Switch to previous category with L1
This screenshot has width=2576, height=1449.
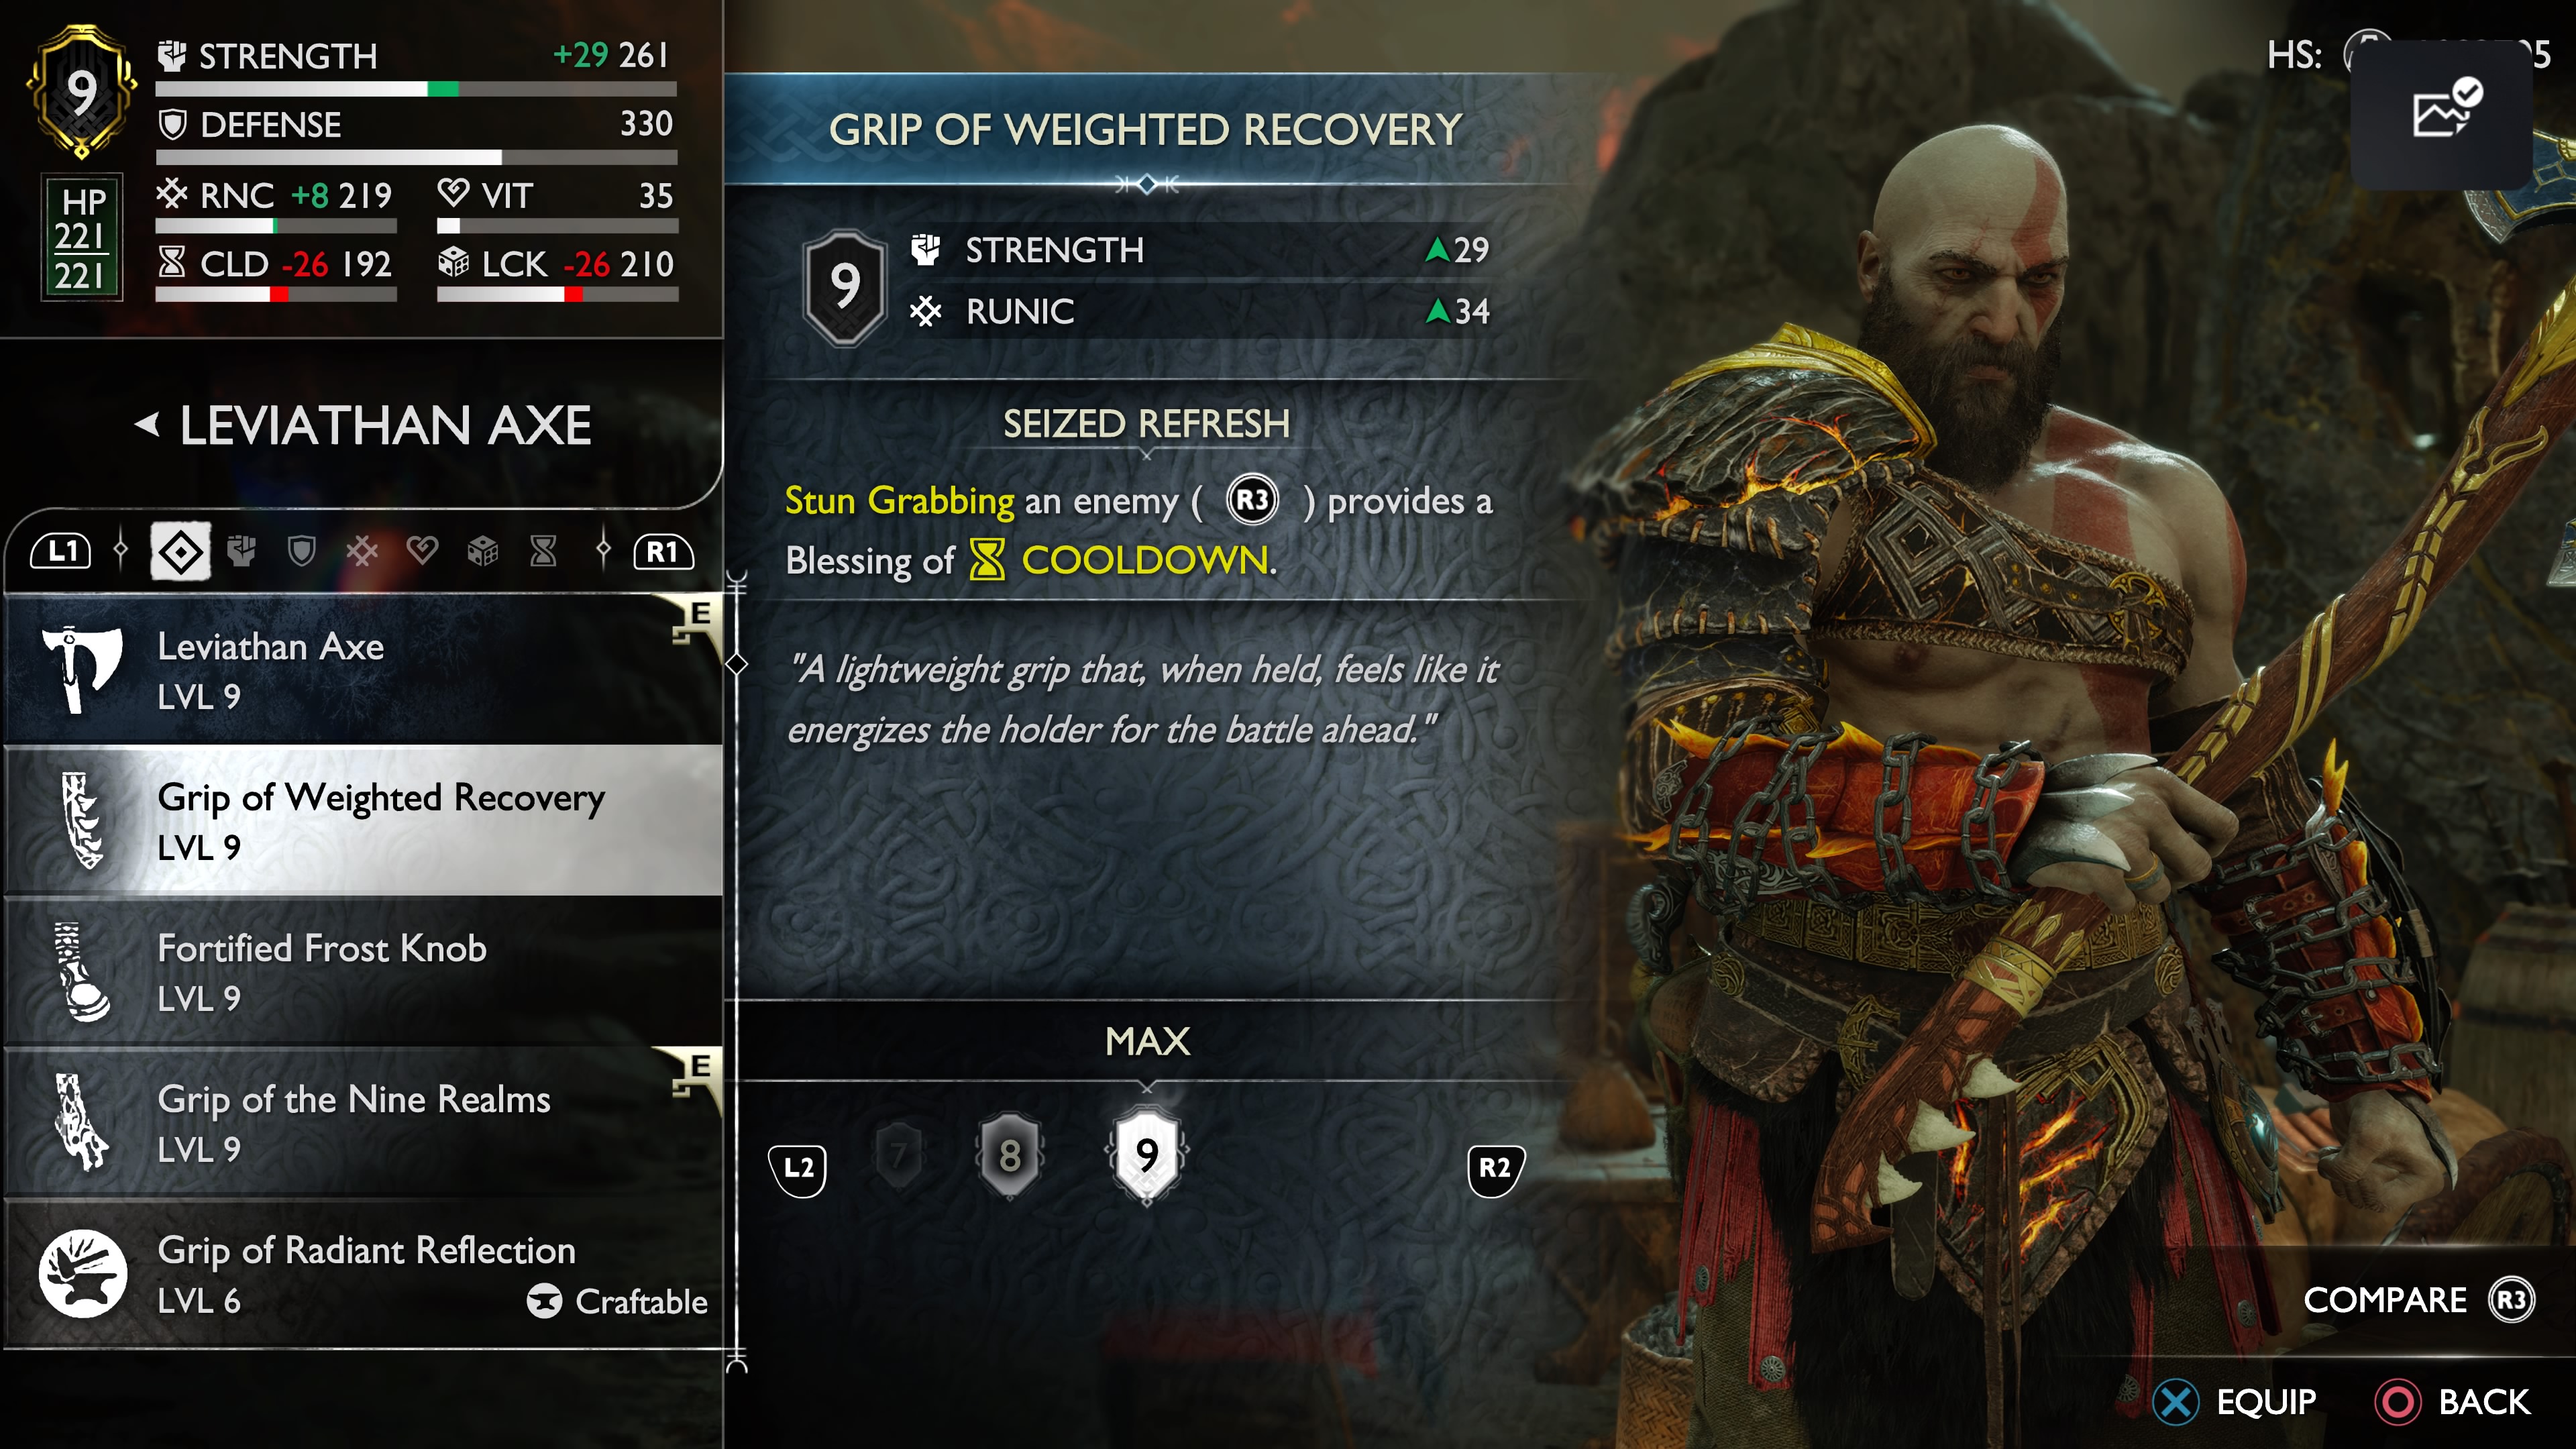click(62, 551)
